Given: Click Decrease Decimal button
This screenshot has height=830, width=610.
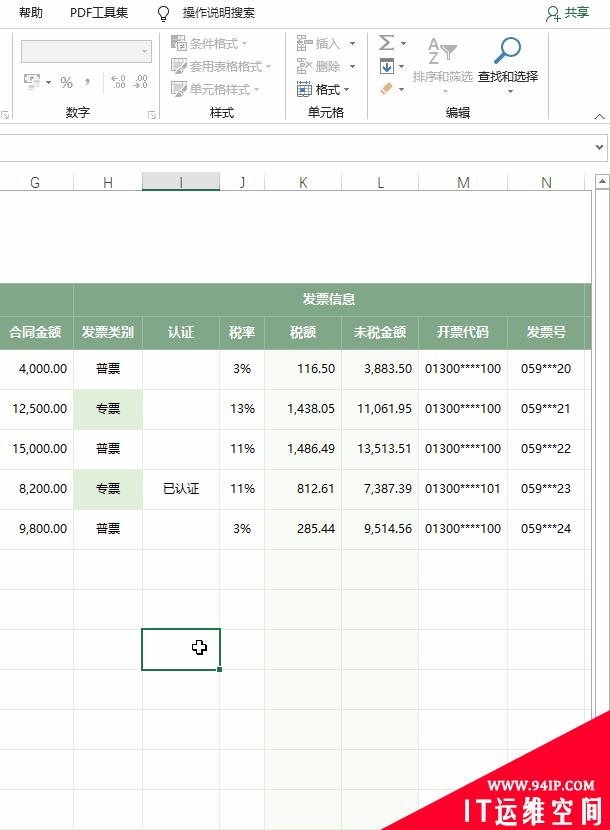Looking at the screenshot, I should (x=140, y=82).
